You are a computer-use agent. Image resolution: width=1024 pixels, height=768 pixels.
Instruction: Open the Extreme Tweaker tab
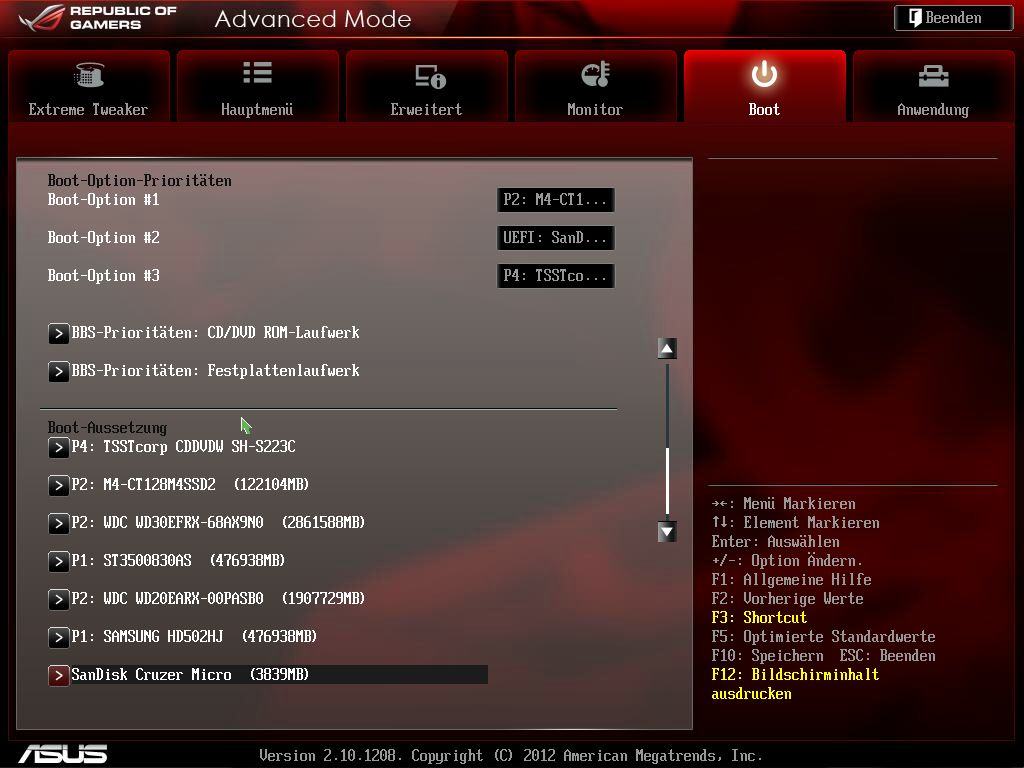[x=89, y=86]
